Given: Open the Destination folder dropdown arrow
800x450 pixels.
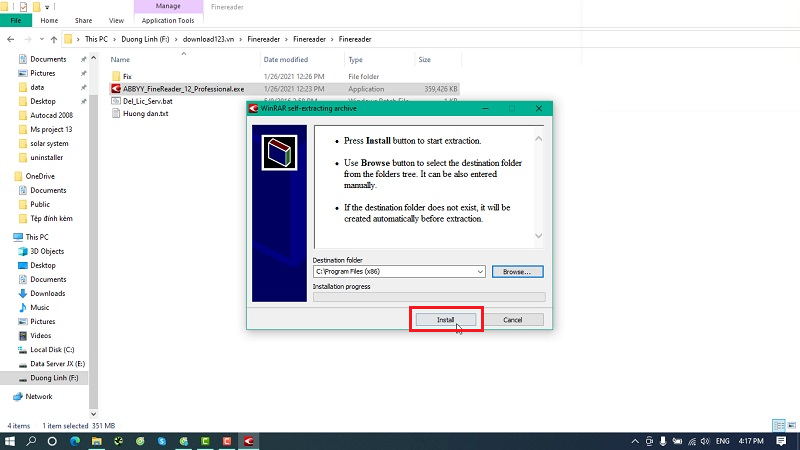Looking at the screenshot, I should coord(480,271).
